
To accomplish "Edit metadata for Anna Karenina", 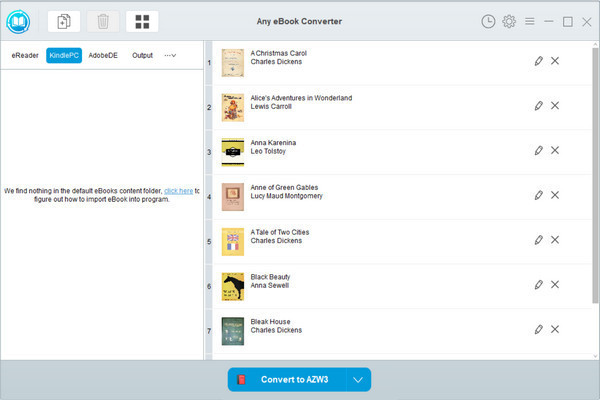I will click(x=538, y=150).
